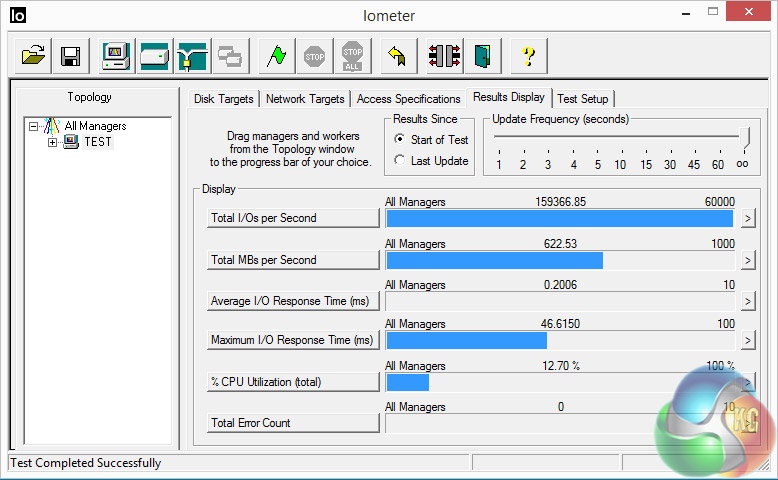Click value 12.70 % CPU utilization
Viewport: 778px width, 480px height.
[x=561, y=366]
